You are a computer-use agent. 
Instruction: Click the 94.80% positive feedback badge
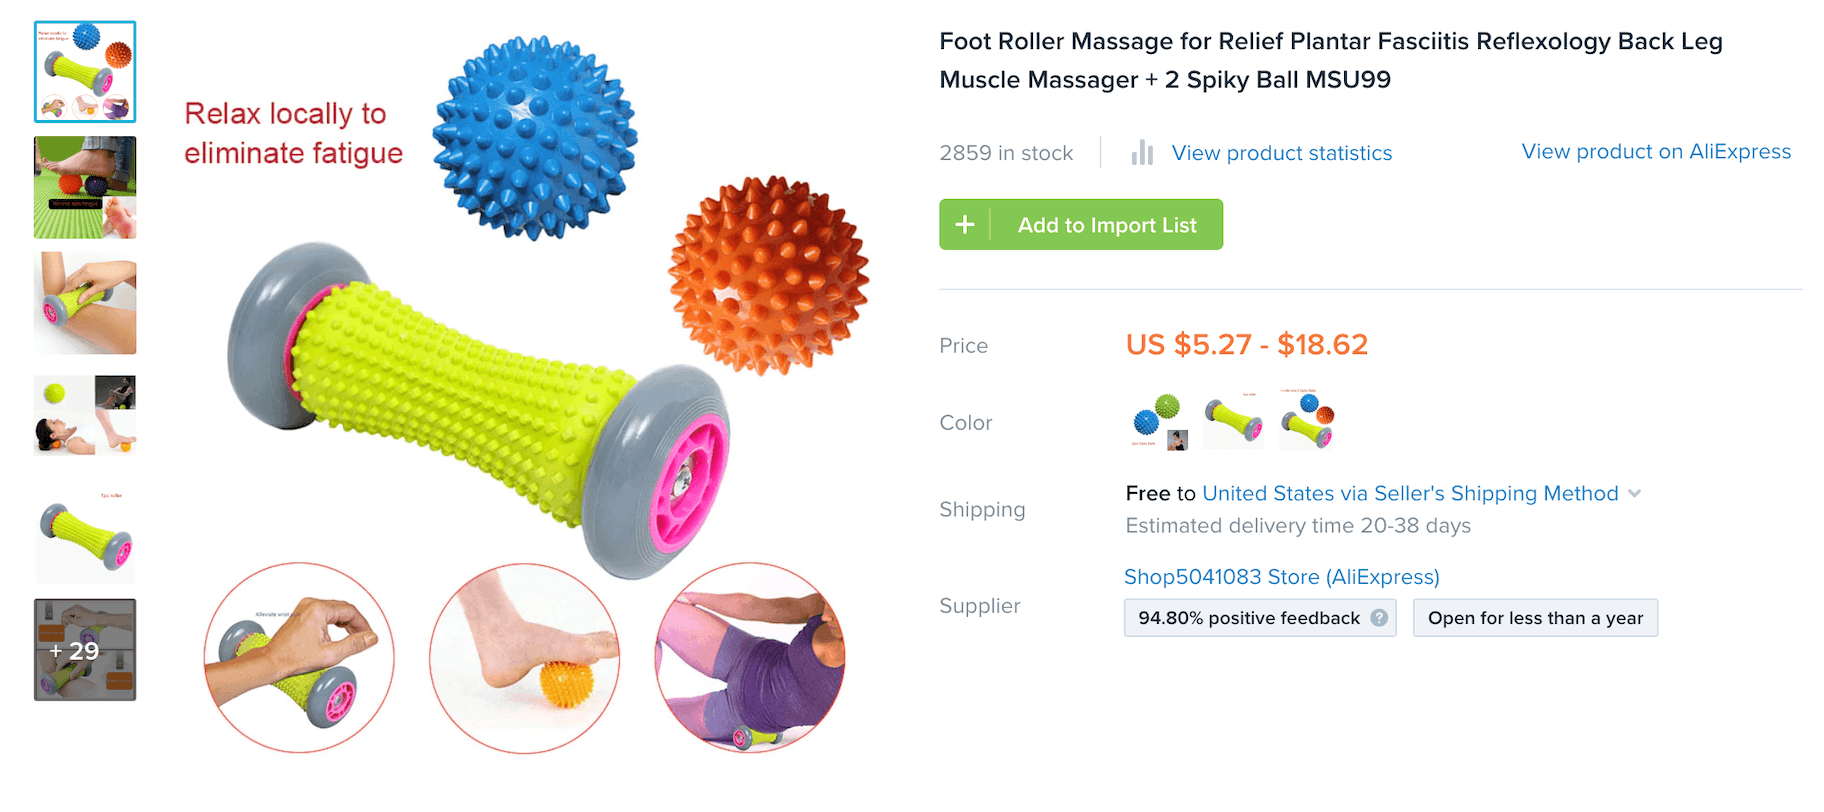point(1260,618)
